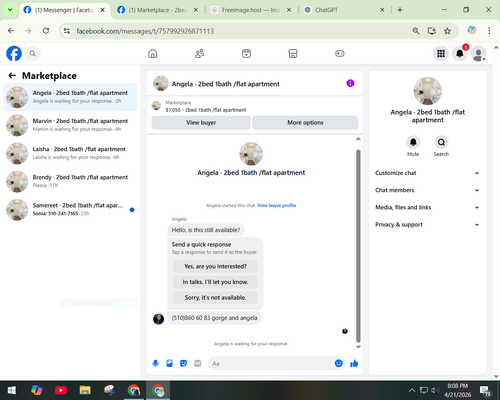Open the Marketplace storefront icon in top navigation
The width and height of the screenshot is (500, 400).
tap(293, 53)
